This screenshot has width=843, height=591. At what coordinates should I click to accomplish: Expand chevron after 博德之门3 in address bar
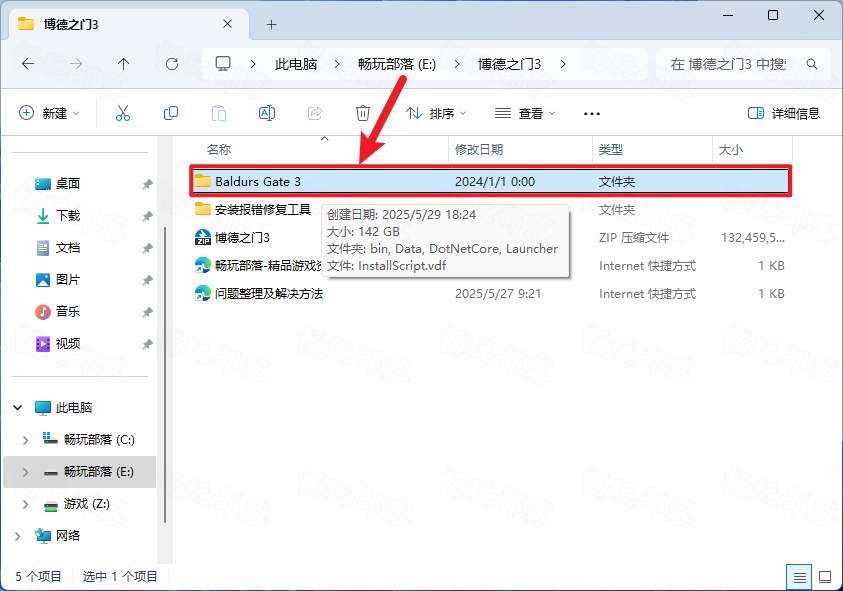click(562, 65)
